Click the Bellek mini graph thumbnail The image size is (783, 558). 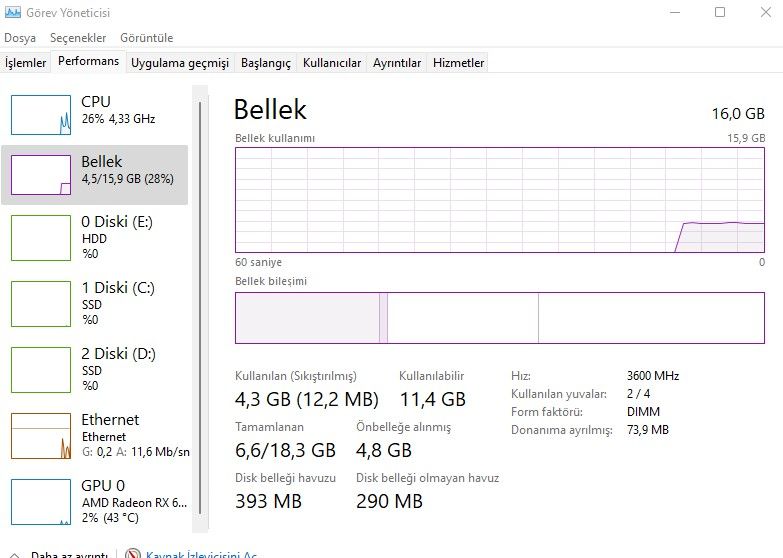pos(41,175)
